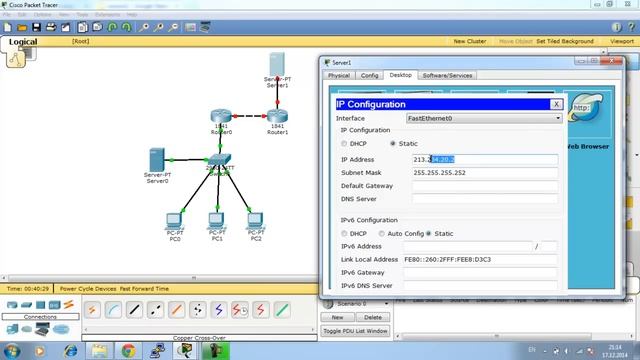
Task: Open the drawing palette toolbar icon
Action: 190,27
